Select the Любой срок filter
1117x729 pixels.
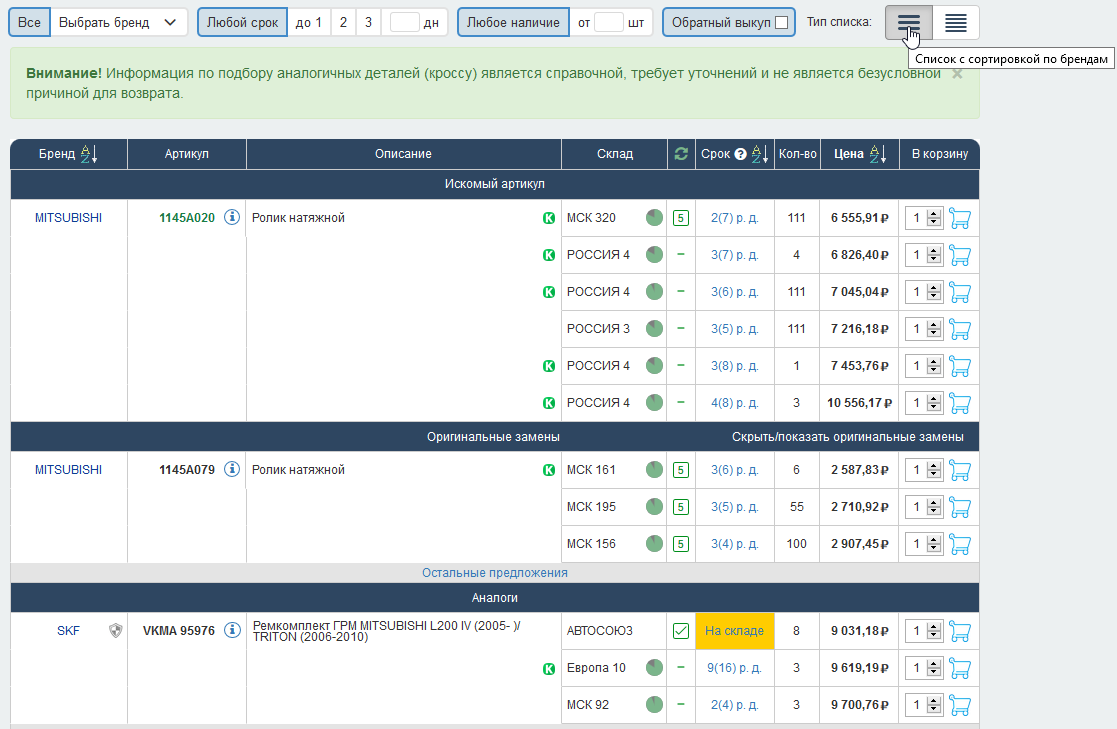(242, 22)
